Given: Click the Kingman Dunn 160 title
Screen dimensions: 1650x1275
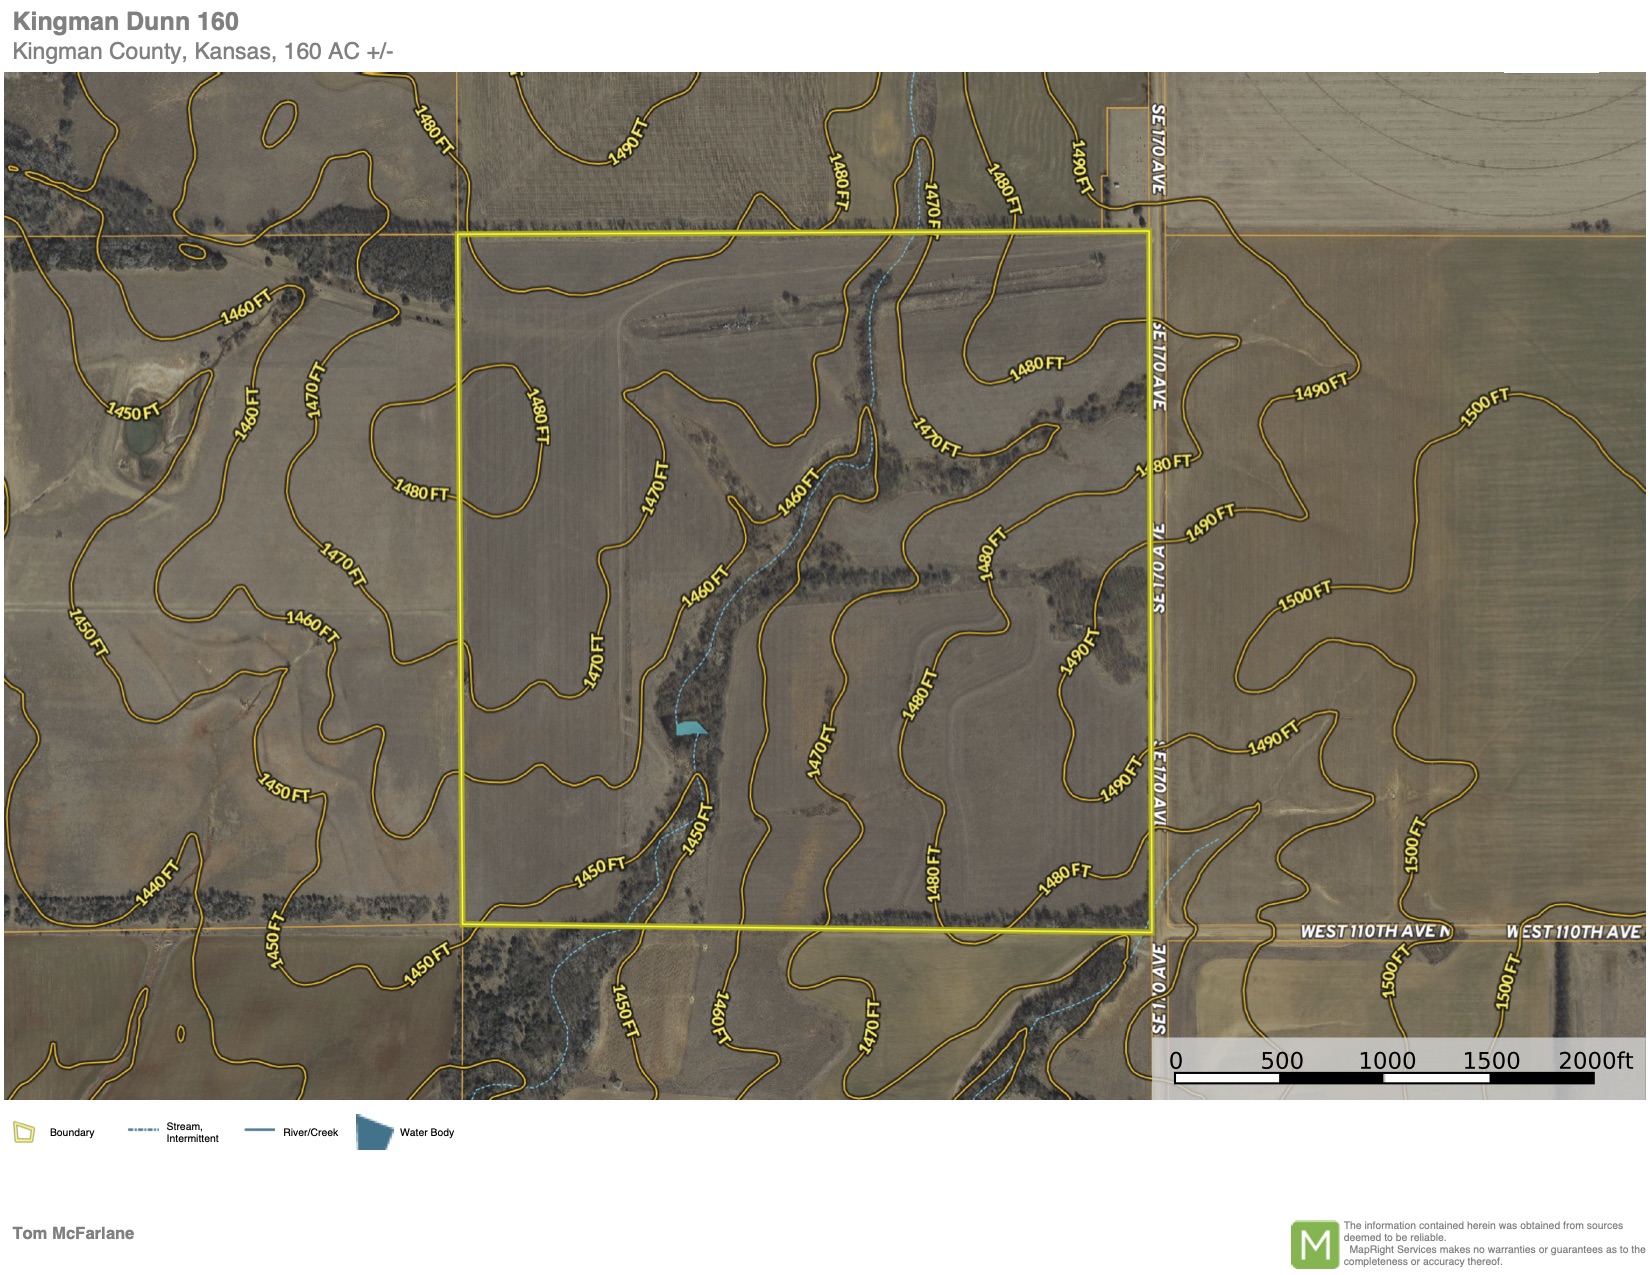Looking at the screenshot, I should pyautogui.click(x=126, y=21).
